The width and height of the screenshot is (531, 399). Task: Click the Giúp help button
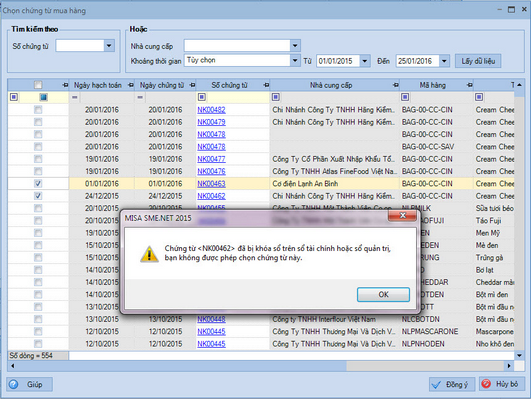pyautogui.click(x=29, y=384)
